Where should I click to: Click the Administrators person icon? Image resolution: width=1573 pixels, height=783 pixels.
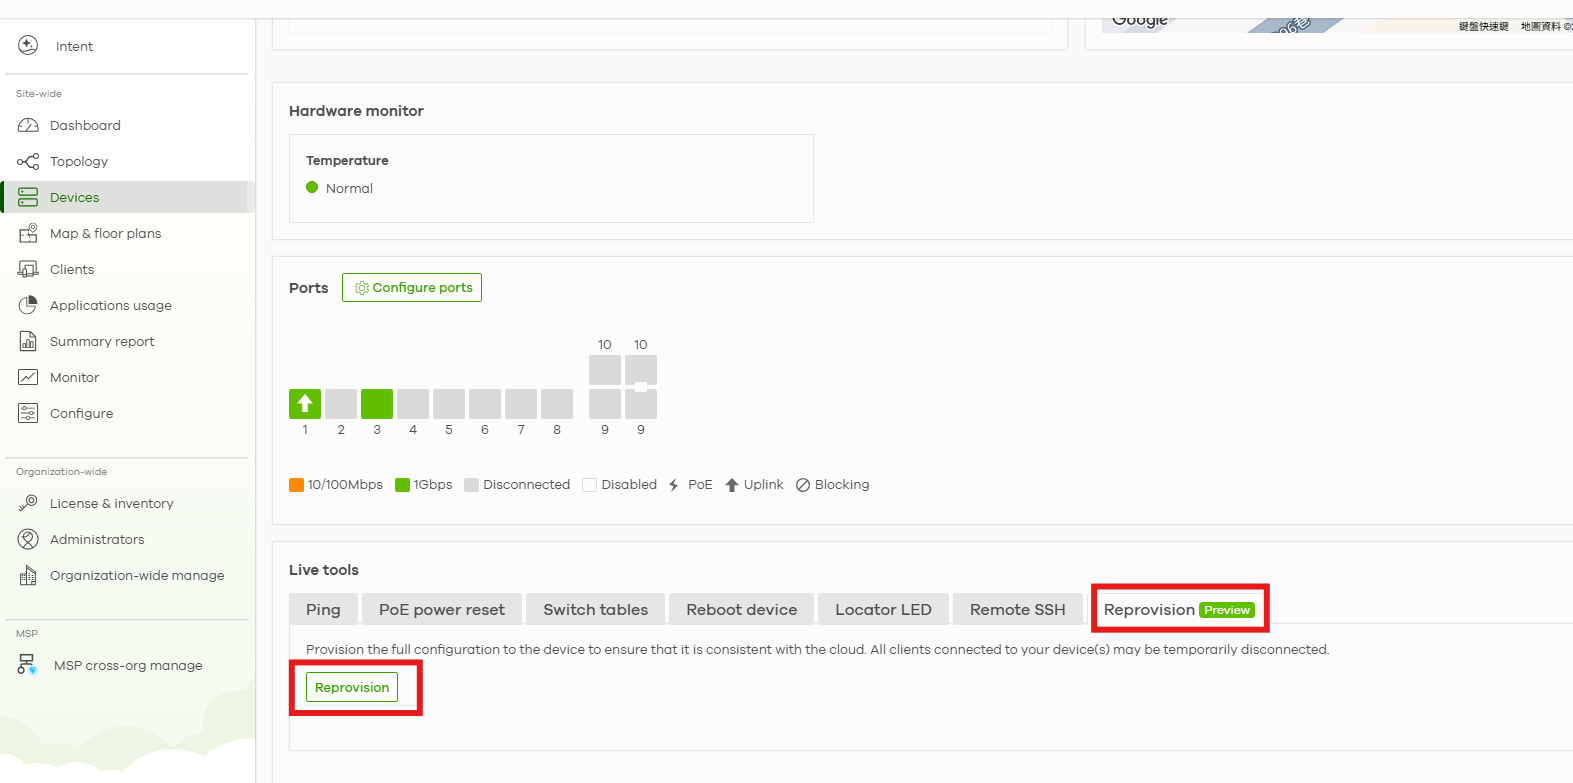[x=28, y=539]
